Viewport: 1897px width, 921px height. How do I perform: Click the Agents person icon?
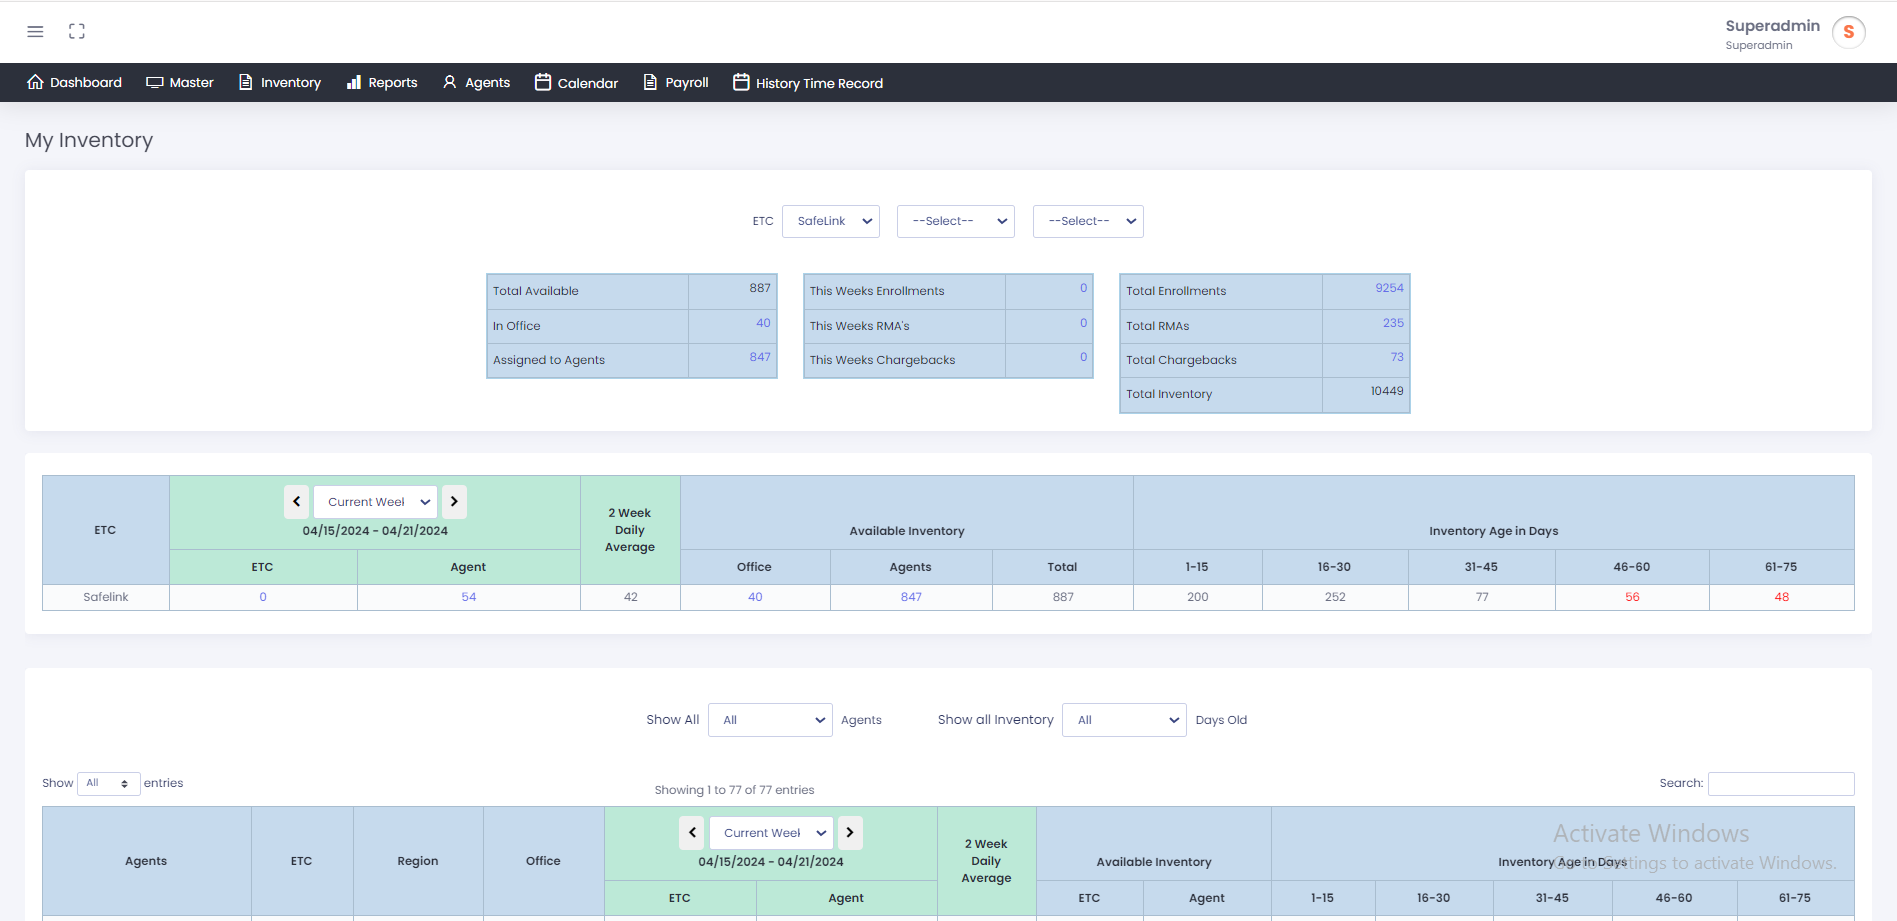point(450,82)
